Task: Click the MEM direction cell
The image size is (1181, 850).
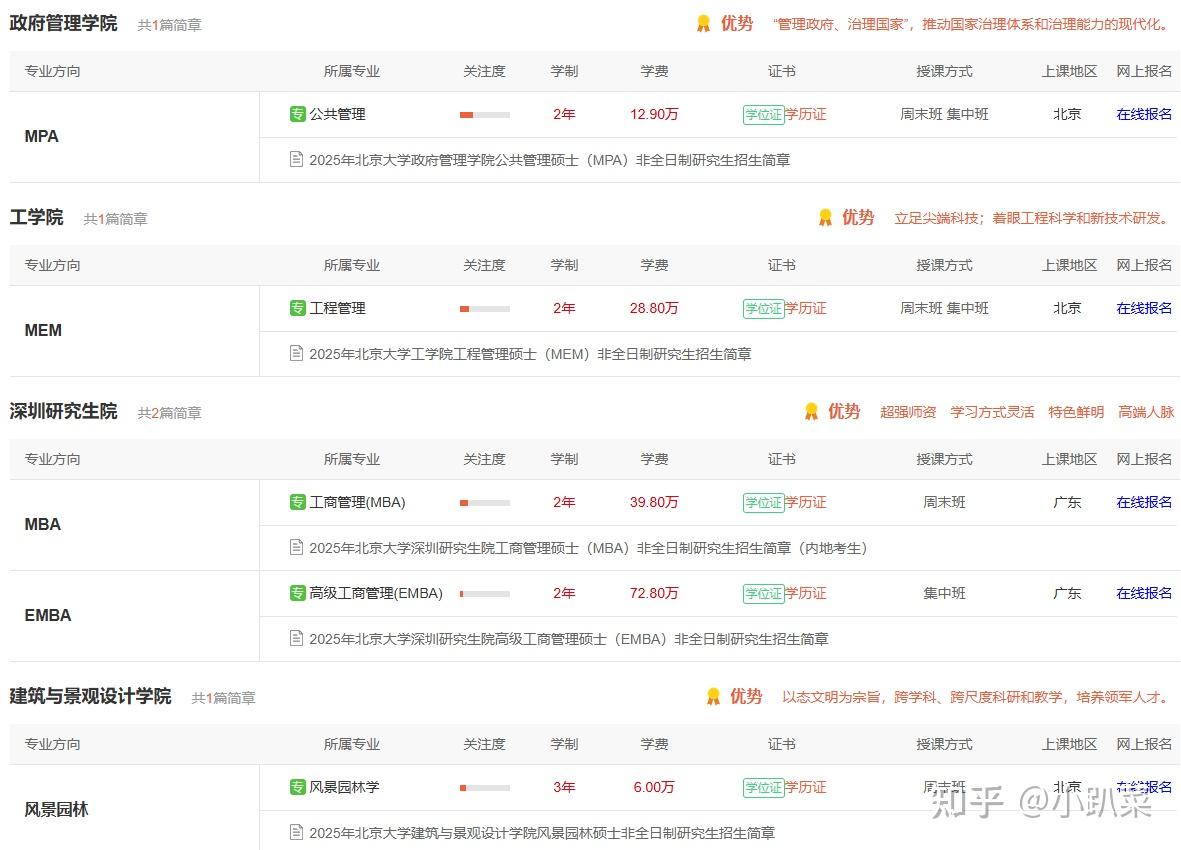Action: 134,331
